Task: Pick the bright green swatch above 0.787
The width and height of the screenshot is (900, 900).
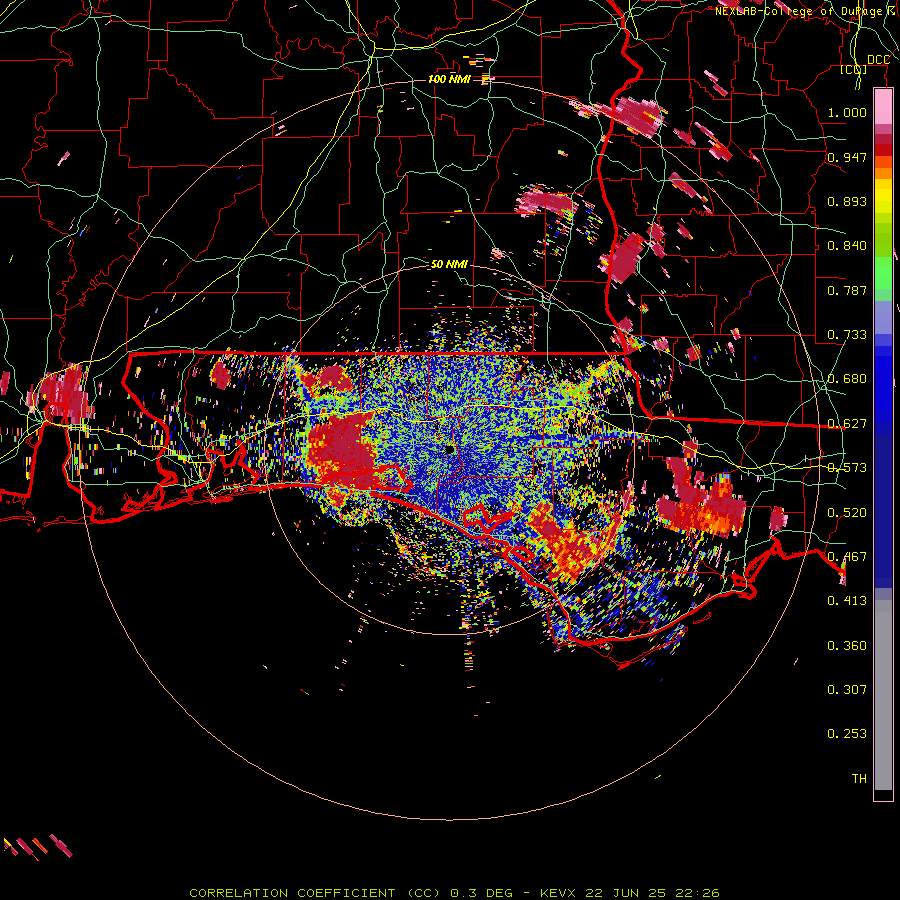Action: [883, 274]
